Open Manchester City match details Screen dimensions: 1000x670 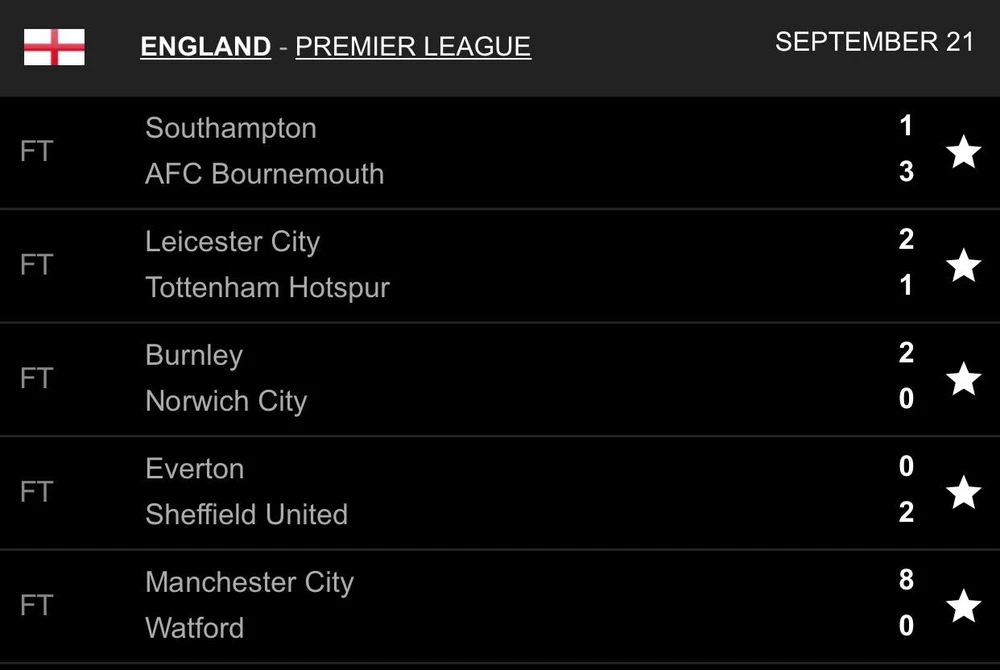[250, 582]
